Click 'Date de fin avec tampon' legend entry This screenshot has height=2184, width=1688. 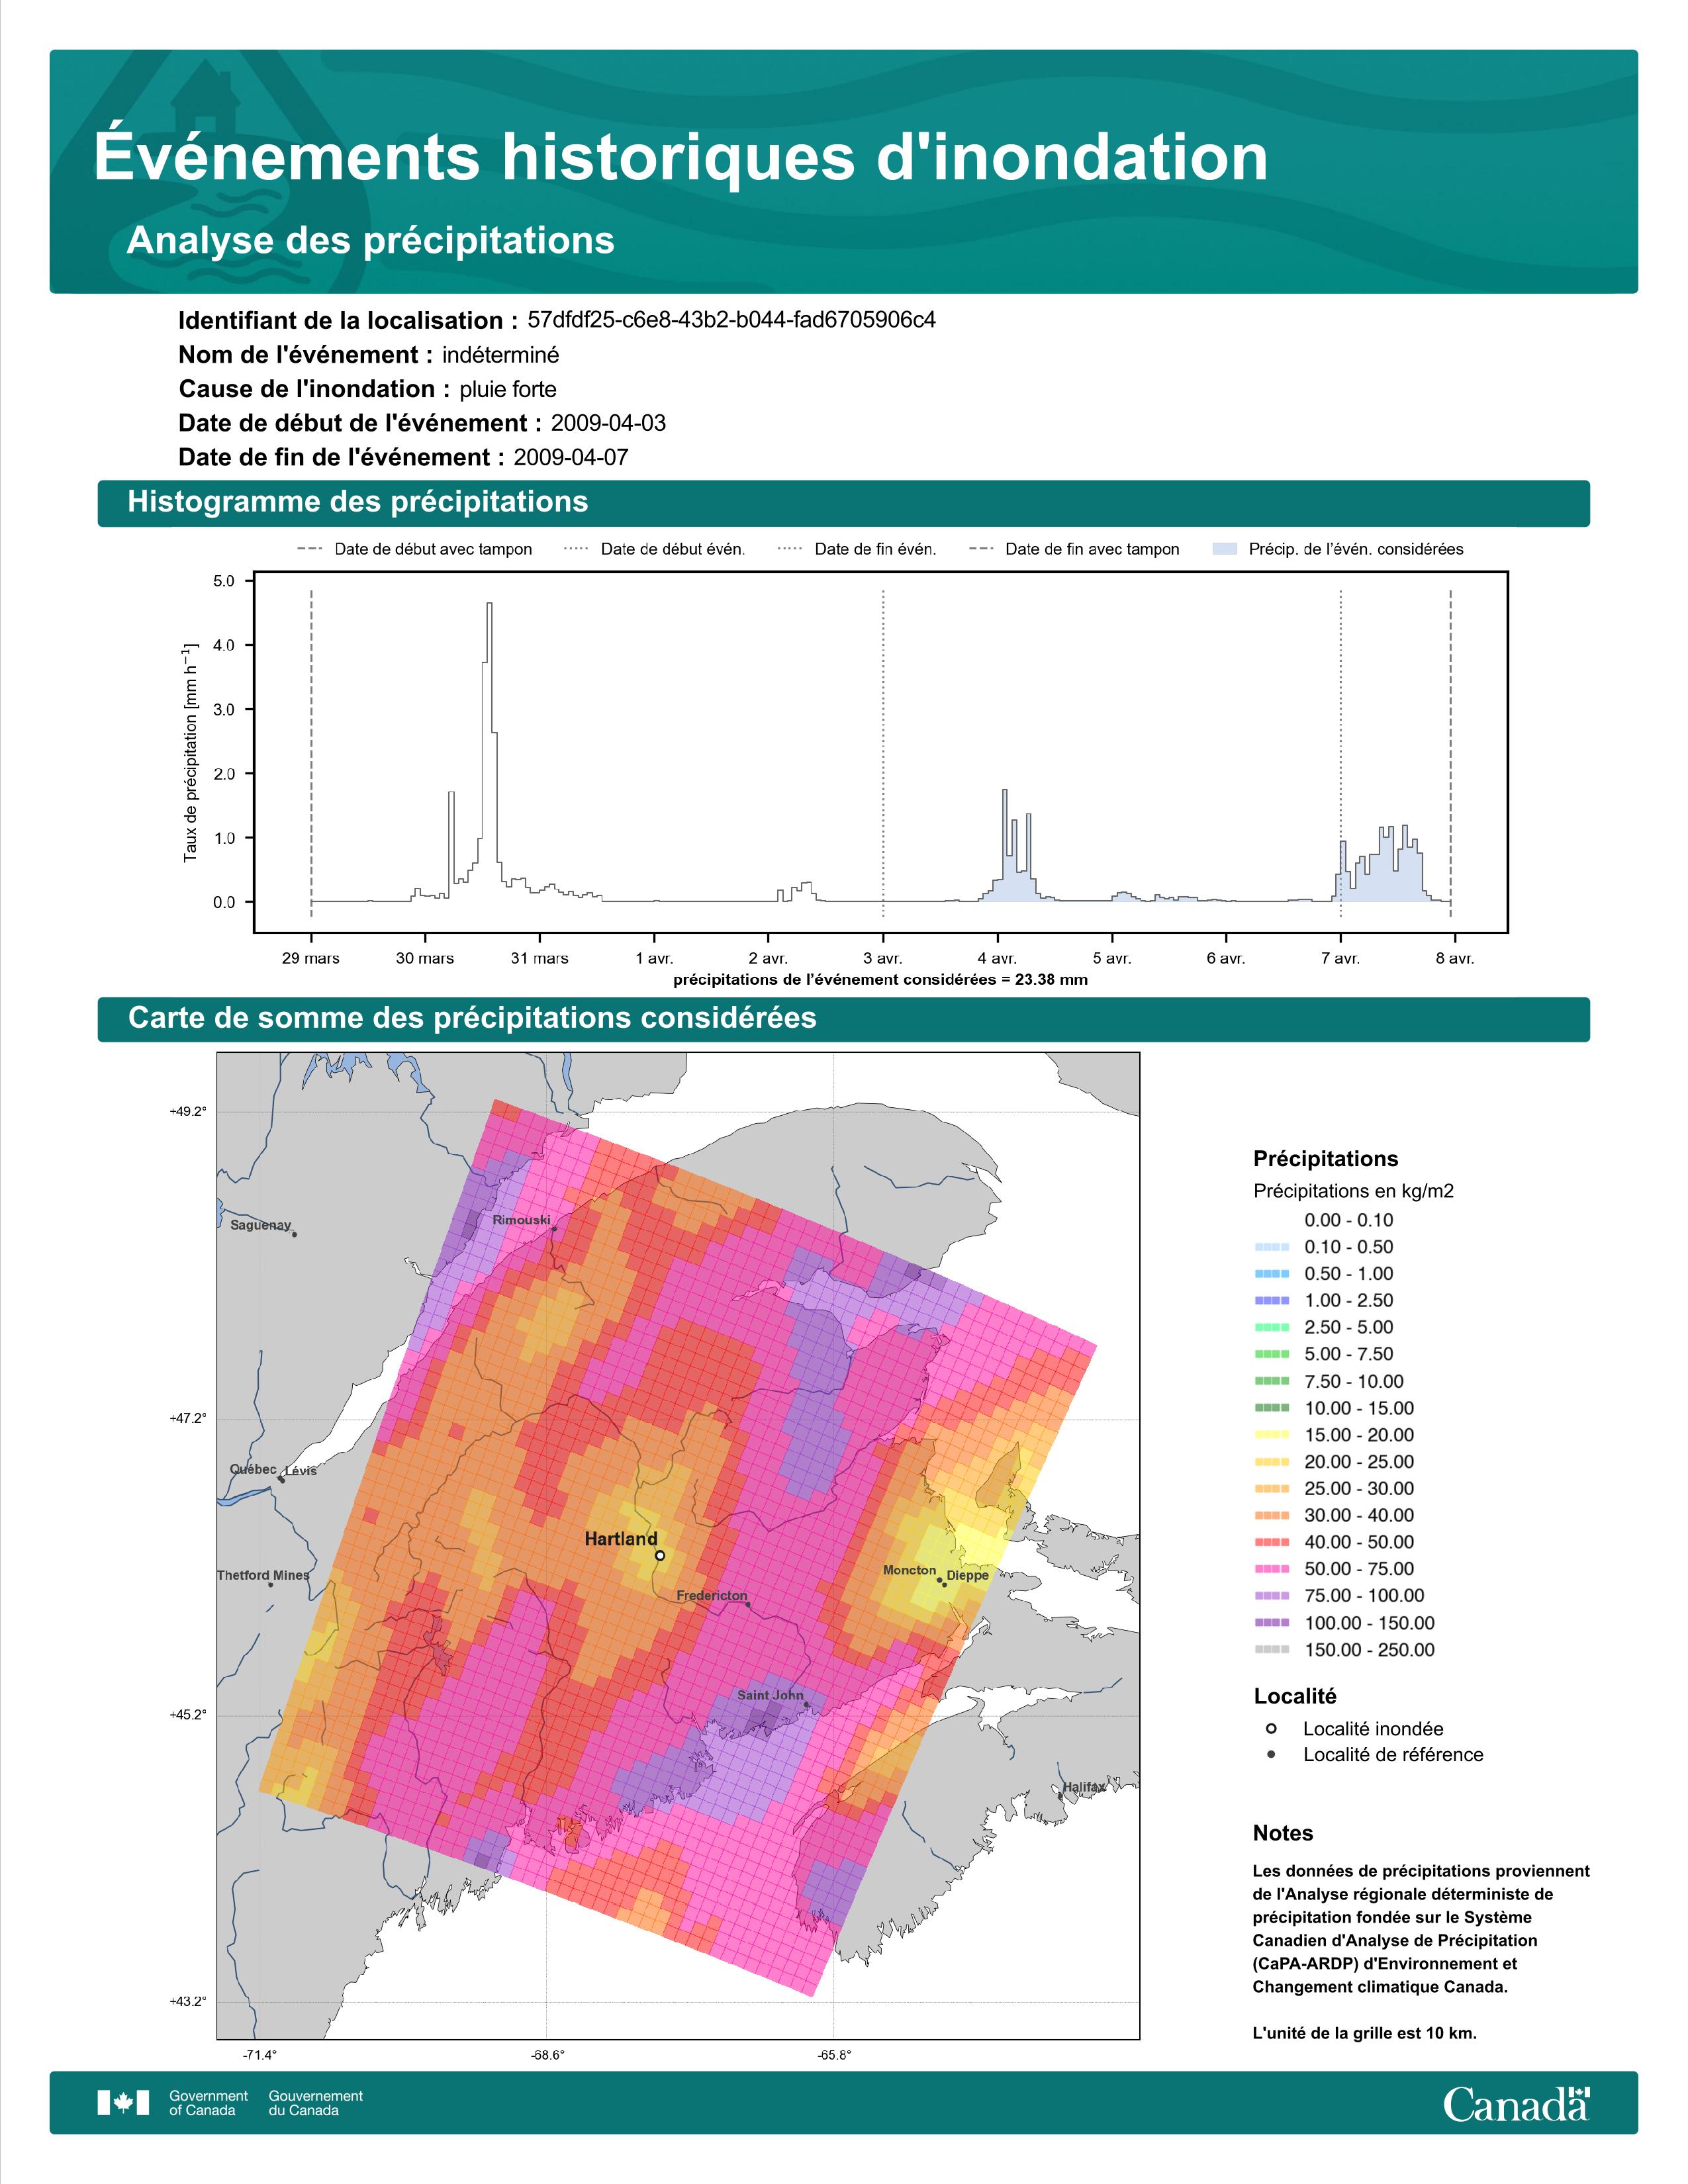(1075, 549)
